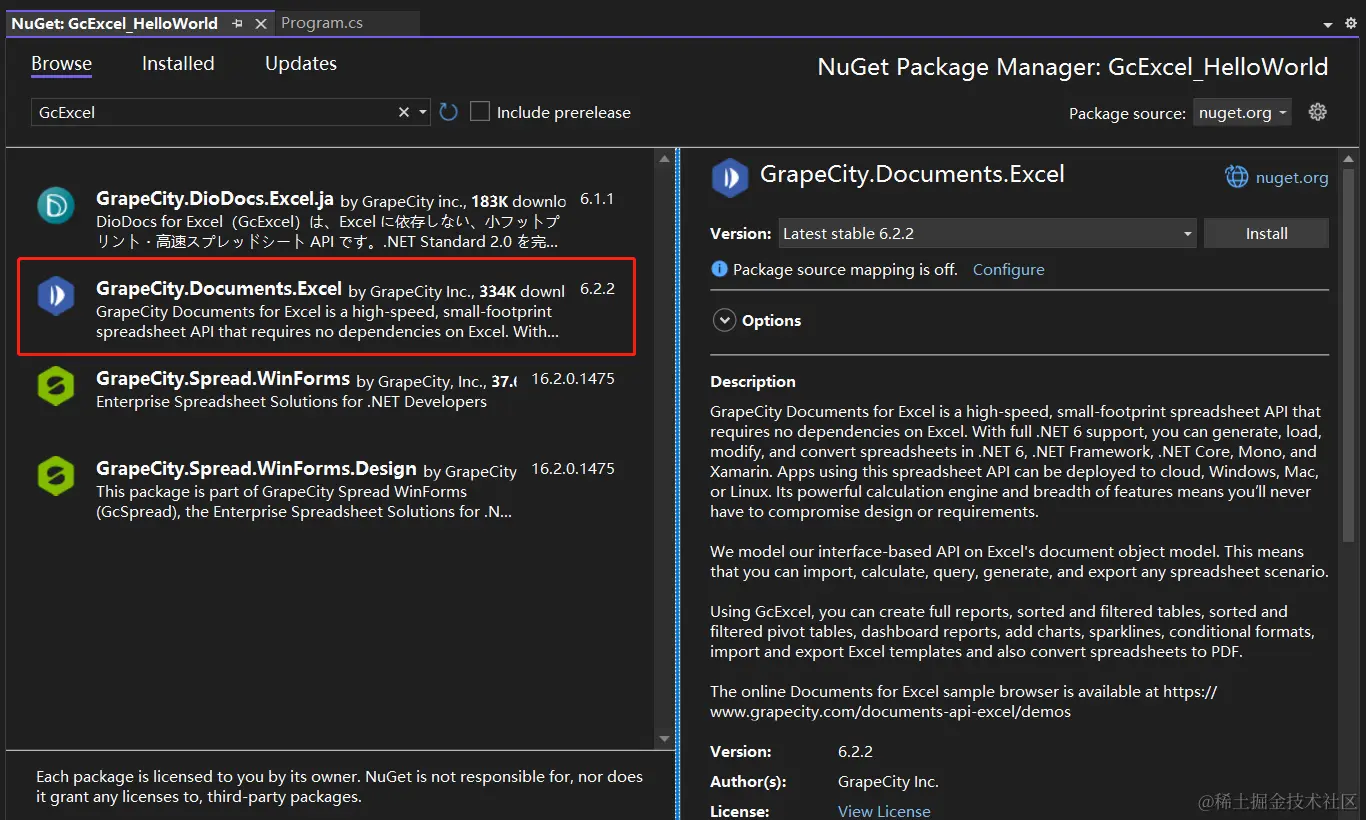The image size is (1366, 820).
Task: Open the Package source nuget.org dropdown
Action: [1243, 112]
